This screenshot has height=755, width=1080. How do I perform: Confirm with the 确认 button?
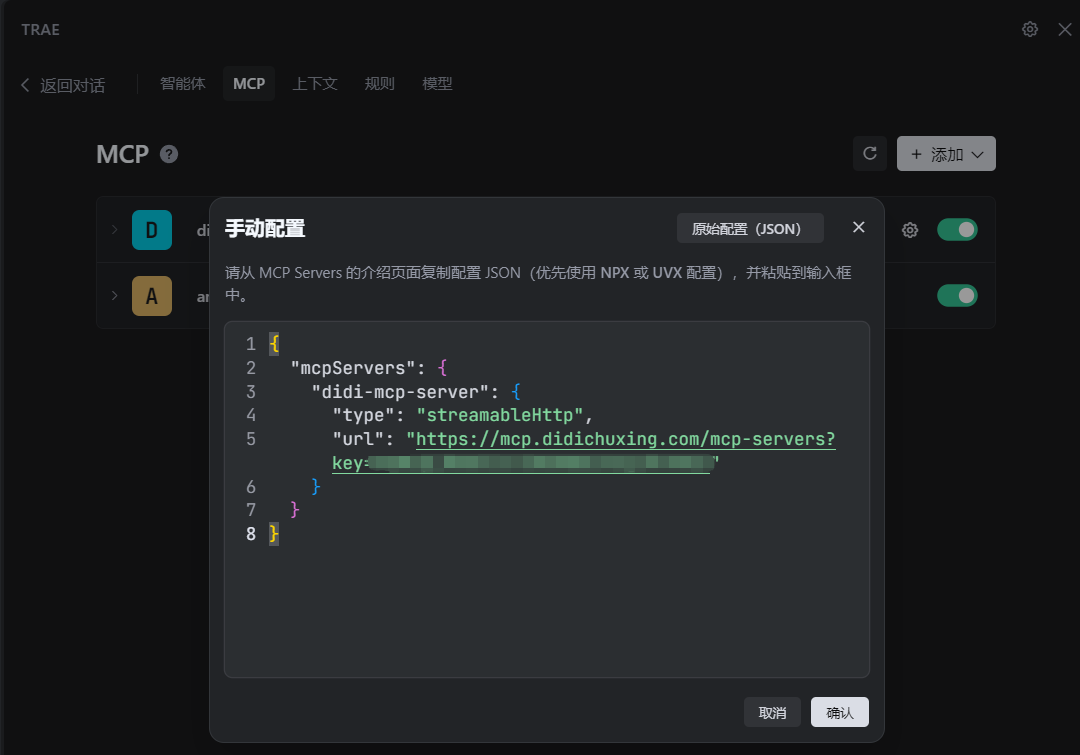[840, 712]
